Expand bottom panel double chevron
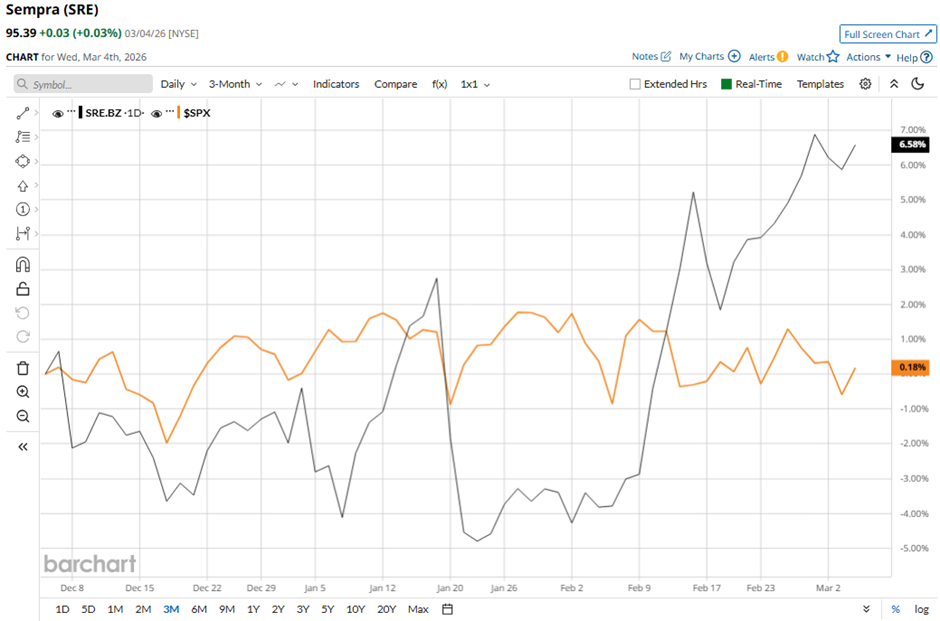 click(866, 609)
